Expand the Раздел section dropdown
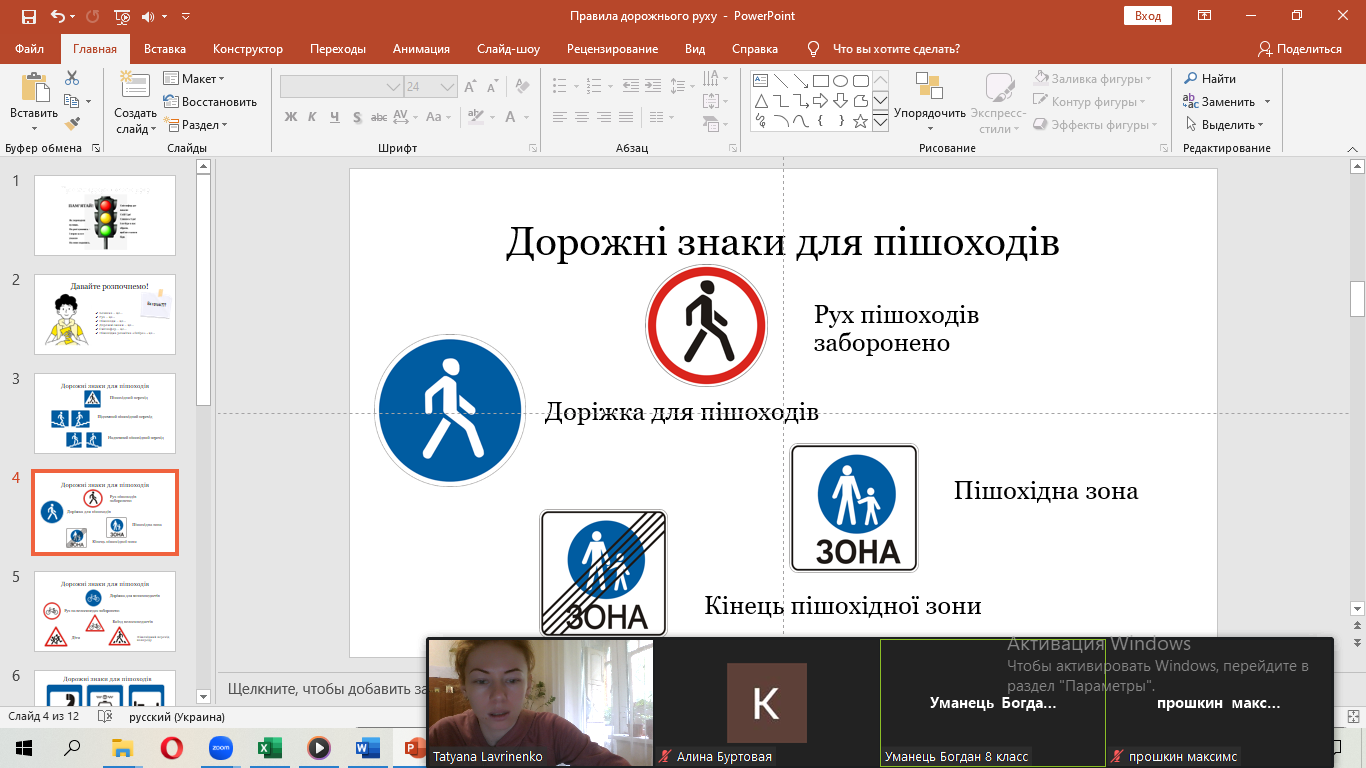1366x768 pixels. (196, 125)
